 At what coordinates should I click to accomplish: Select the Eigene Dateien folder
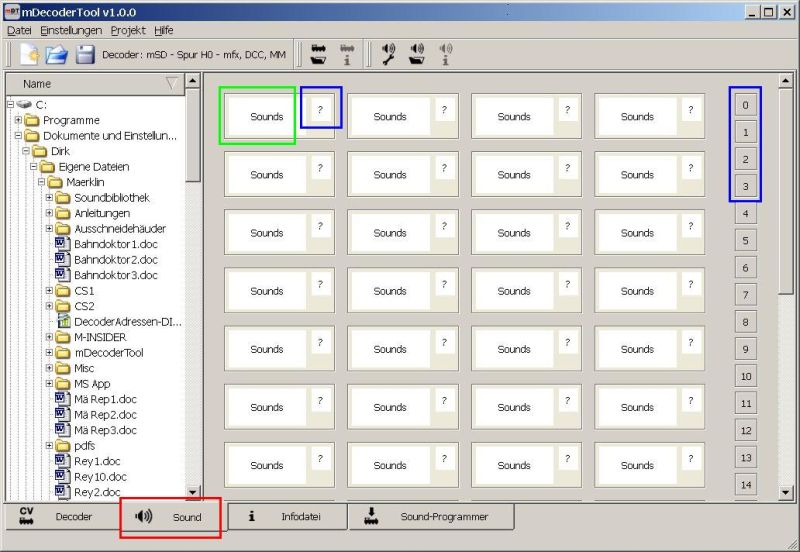click(x=85, y=167)
